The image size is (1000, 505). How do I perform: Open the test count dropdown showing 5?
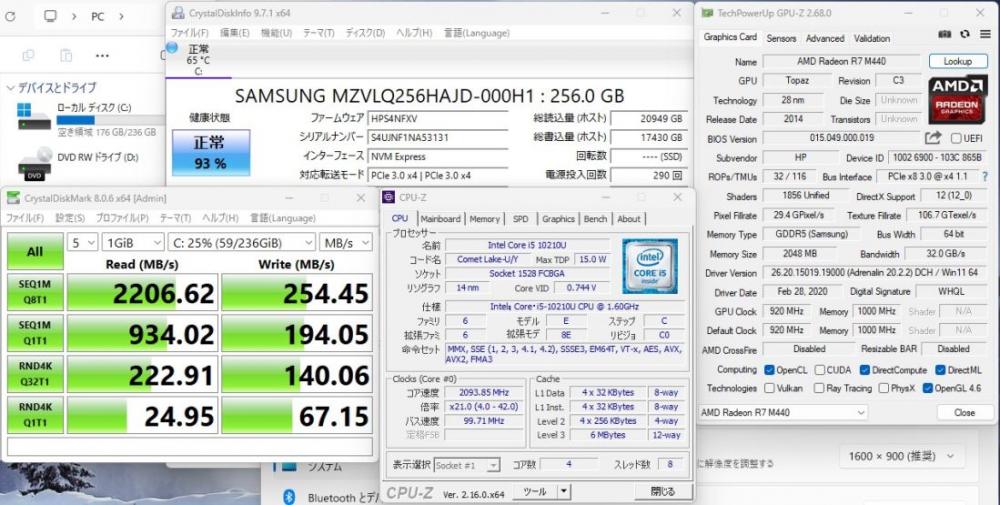point(83,242)
